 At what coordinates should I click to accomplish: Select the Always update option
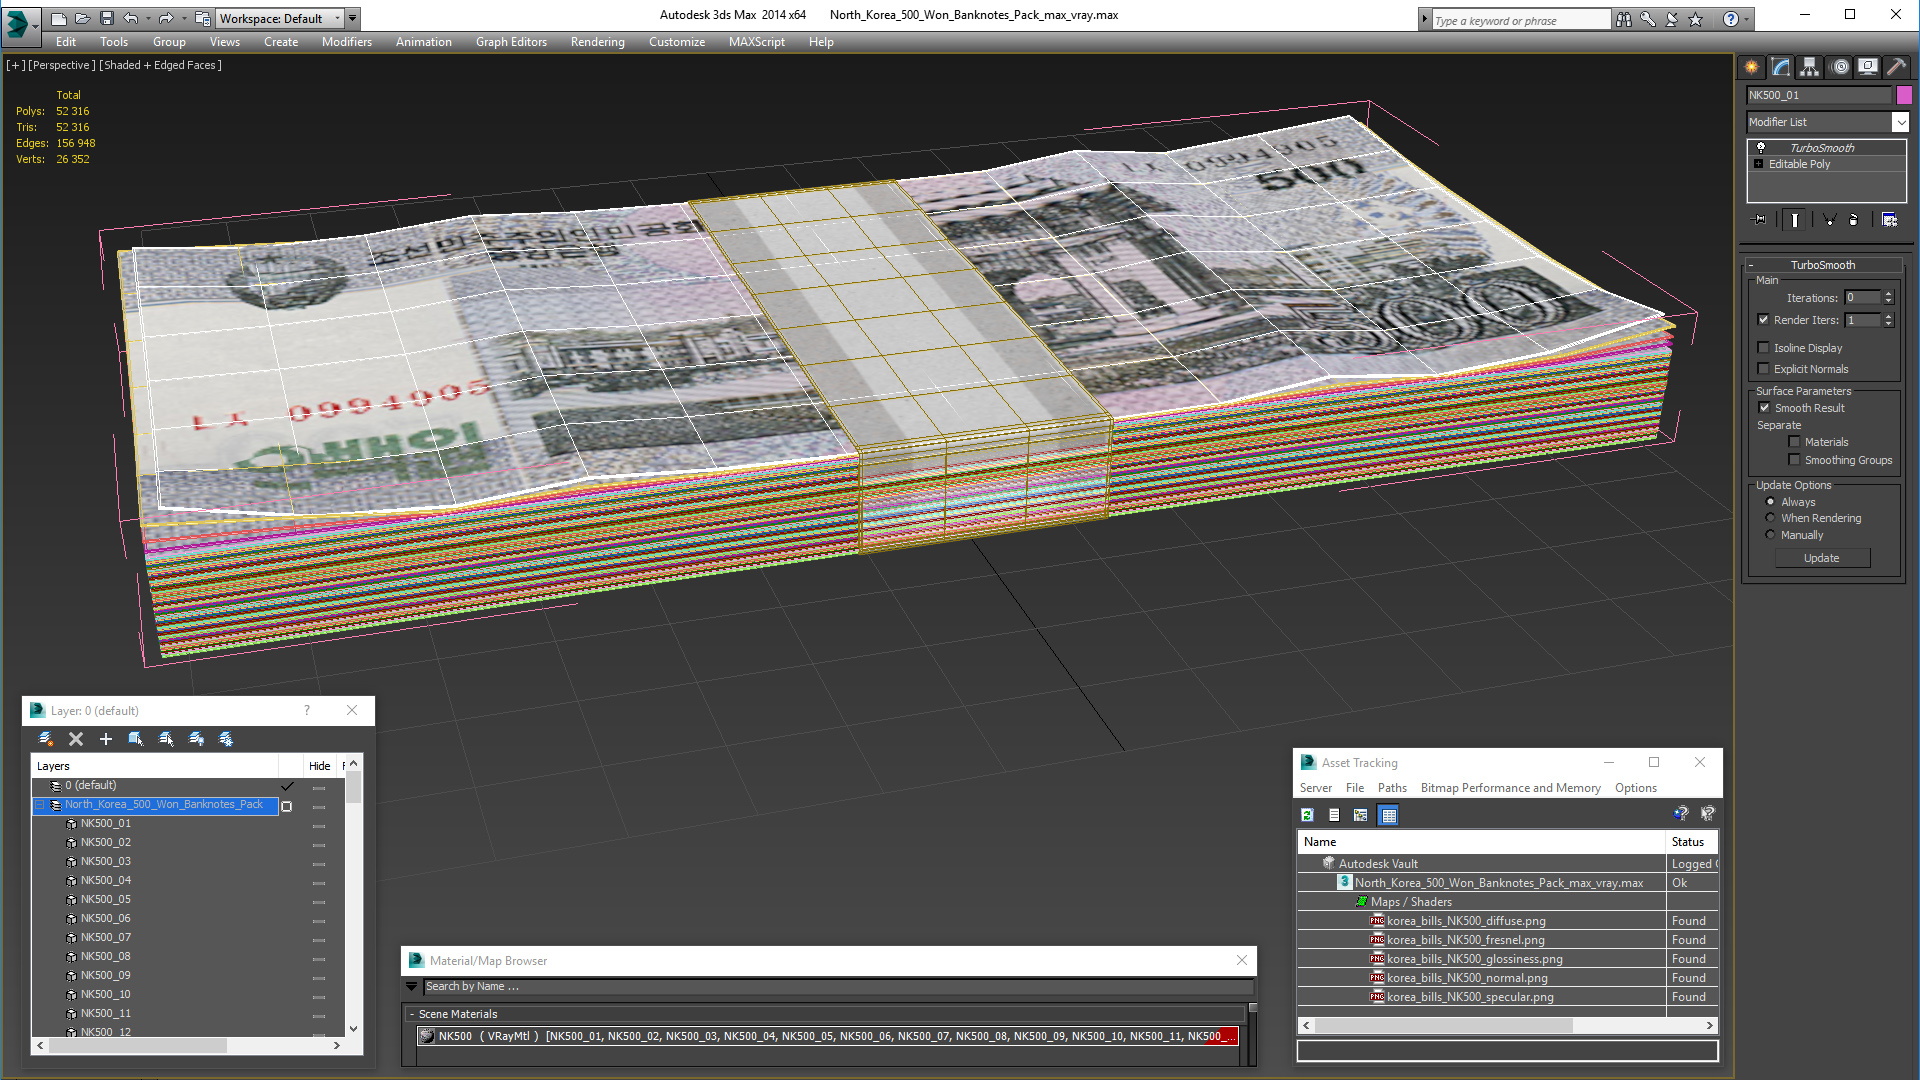point(1770,502)
